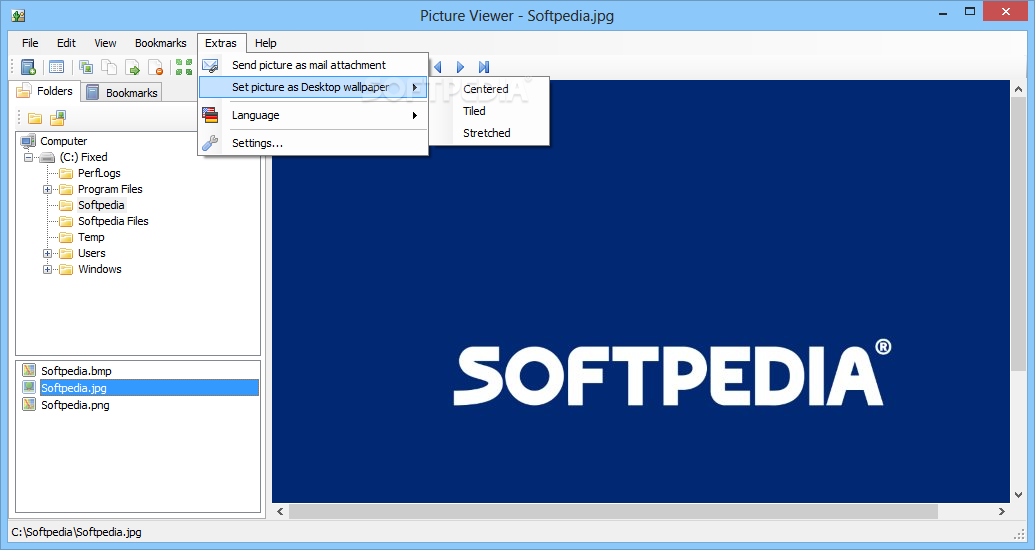The width and height of the screenshot is (1035, 550).
Task: Select Set picture as Desktop wallpaper
Action: (x=314, y=87)
